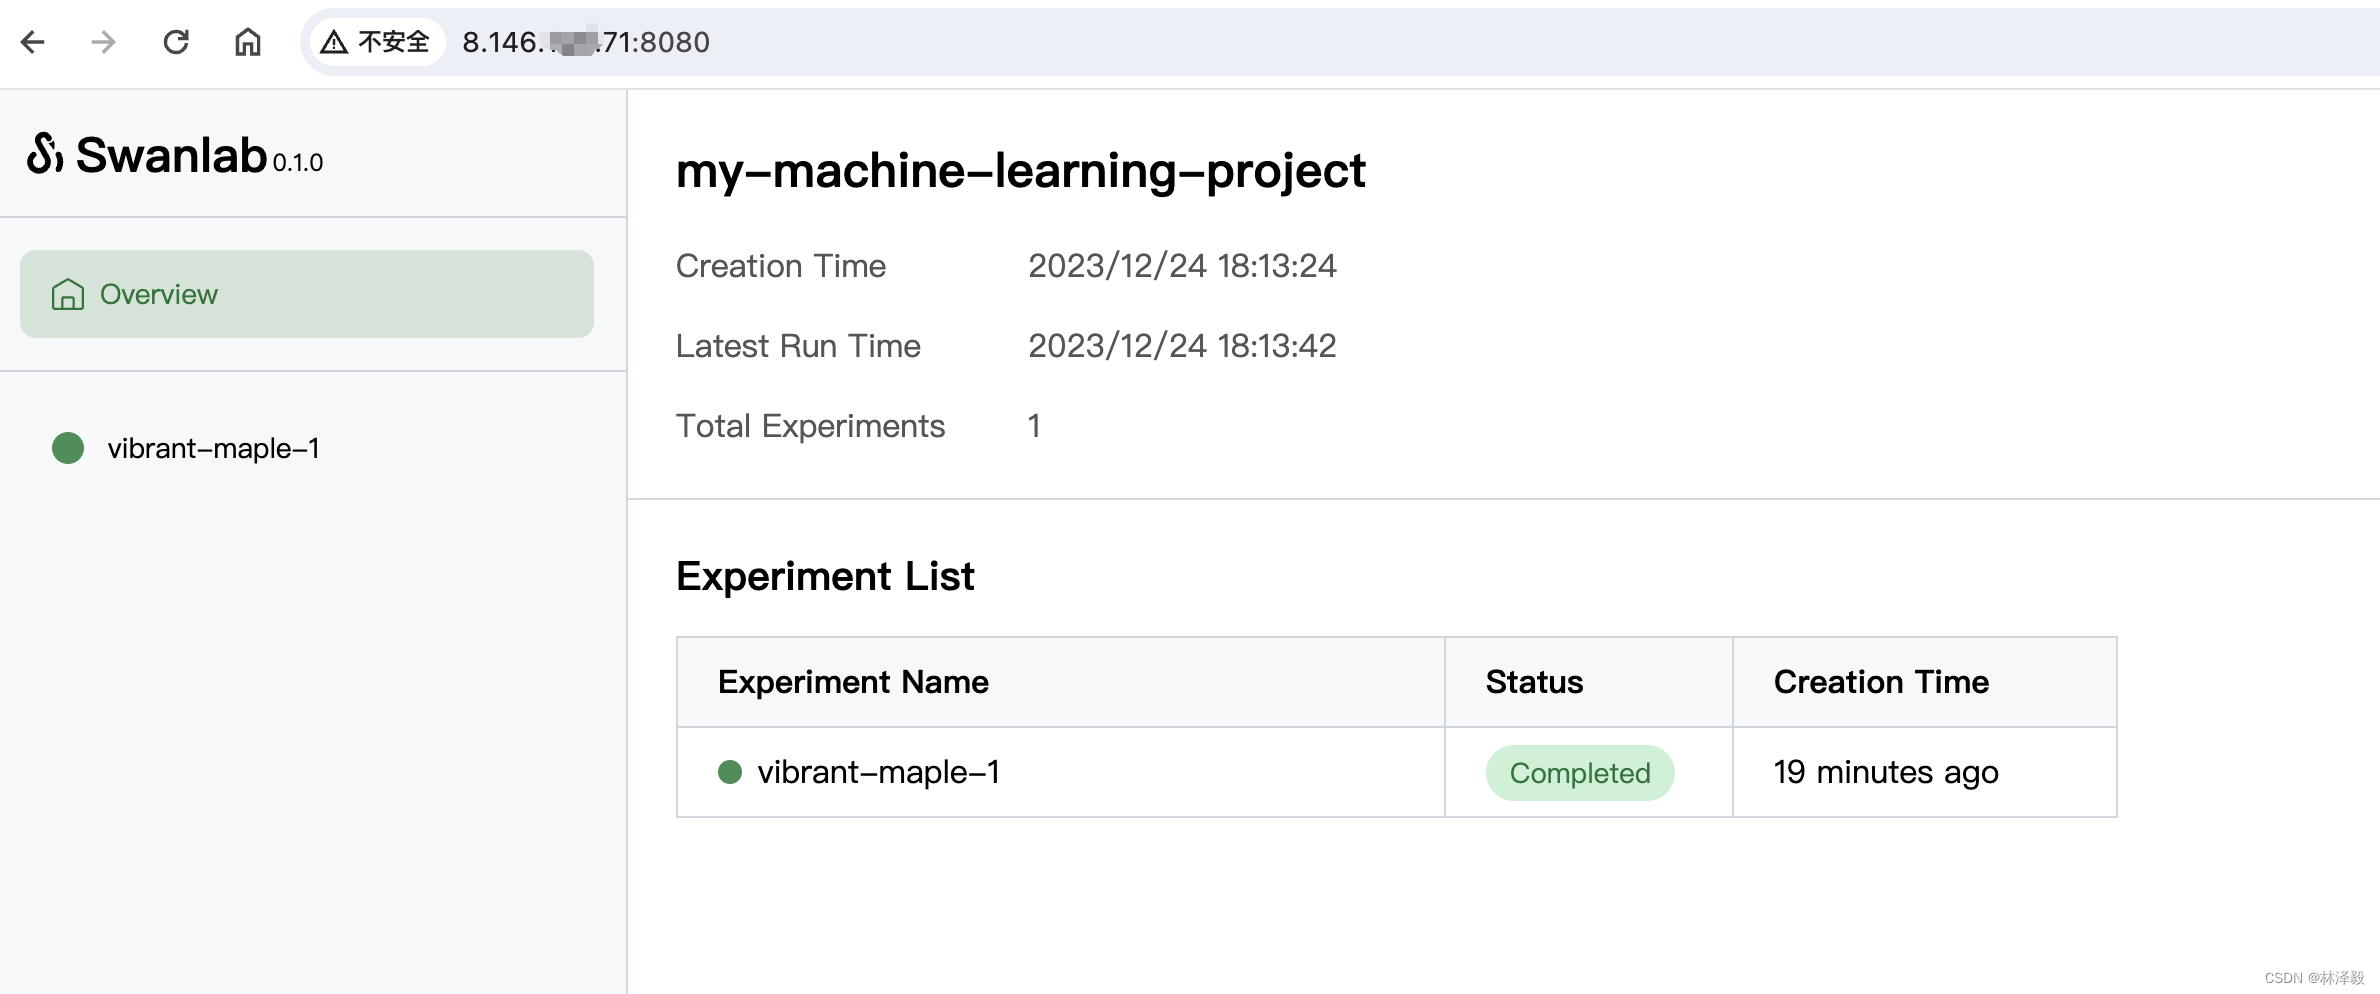Click the Experiment Name column header
The height and width of the screenshot is (994, 2380).
point(853,682)
